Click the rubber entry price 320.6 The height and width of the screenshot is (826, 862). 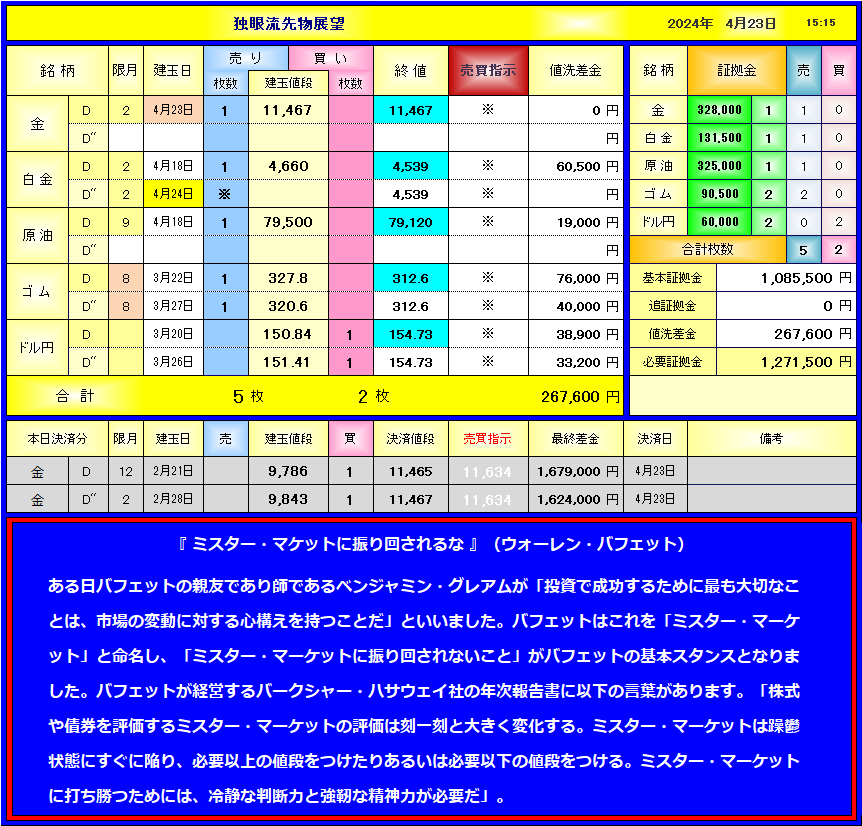288,306
